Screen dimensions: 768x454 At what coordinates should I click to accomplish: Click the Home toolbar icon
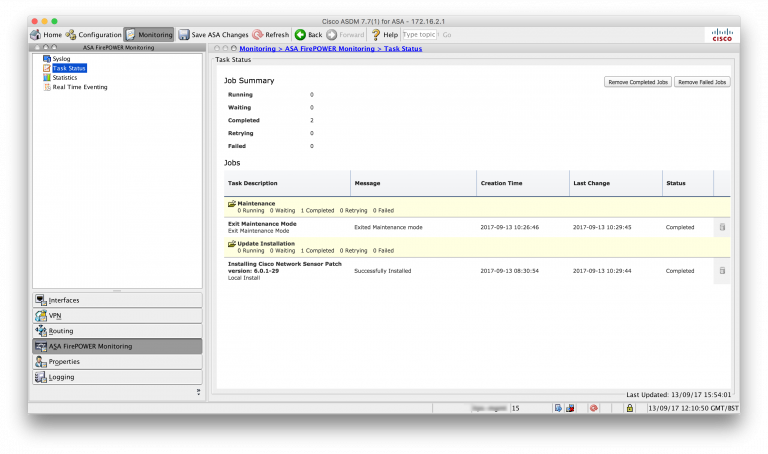[x=35, y=35]
